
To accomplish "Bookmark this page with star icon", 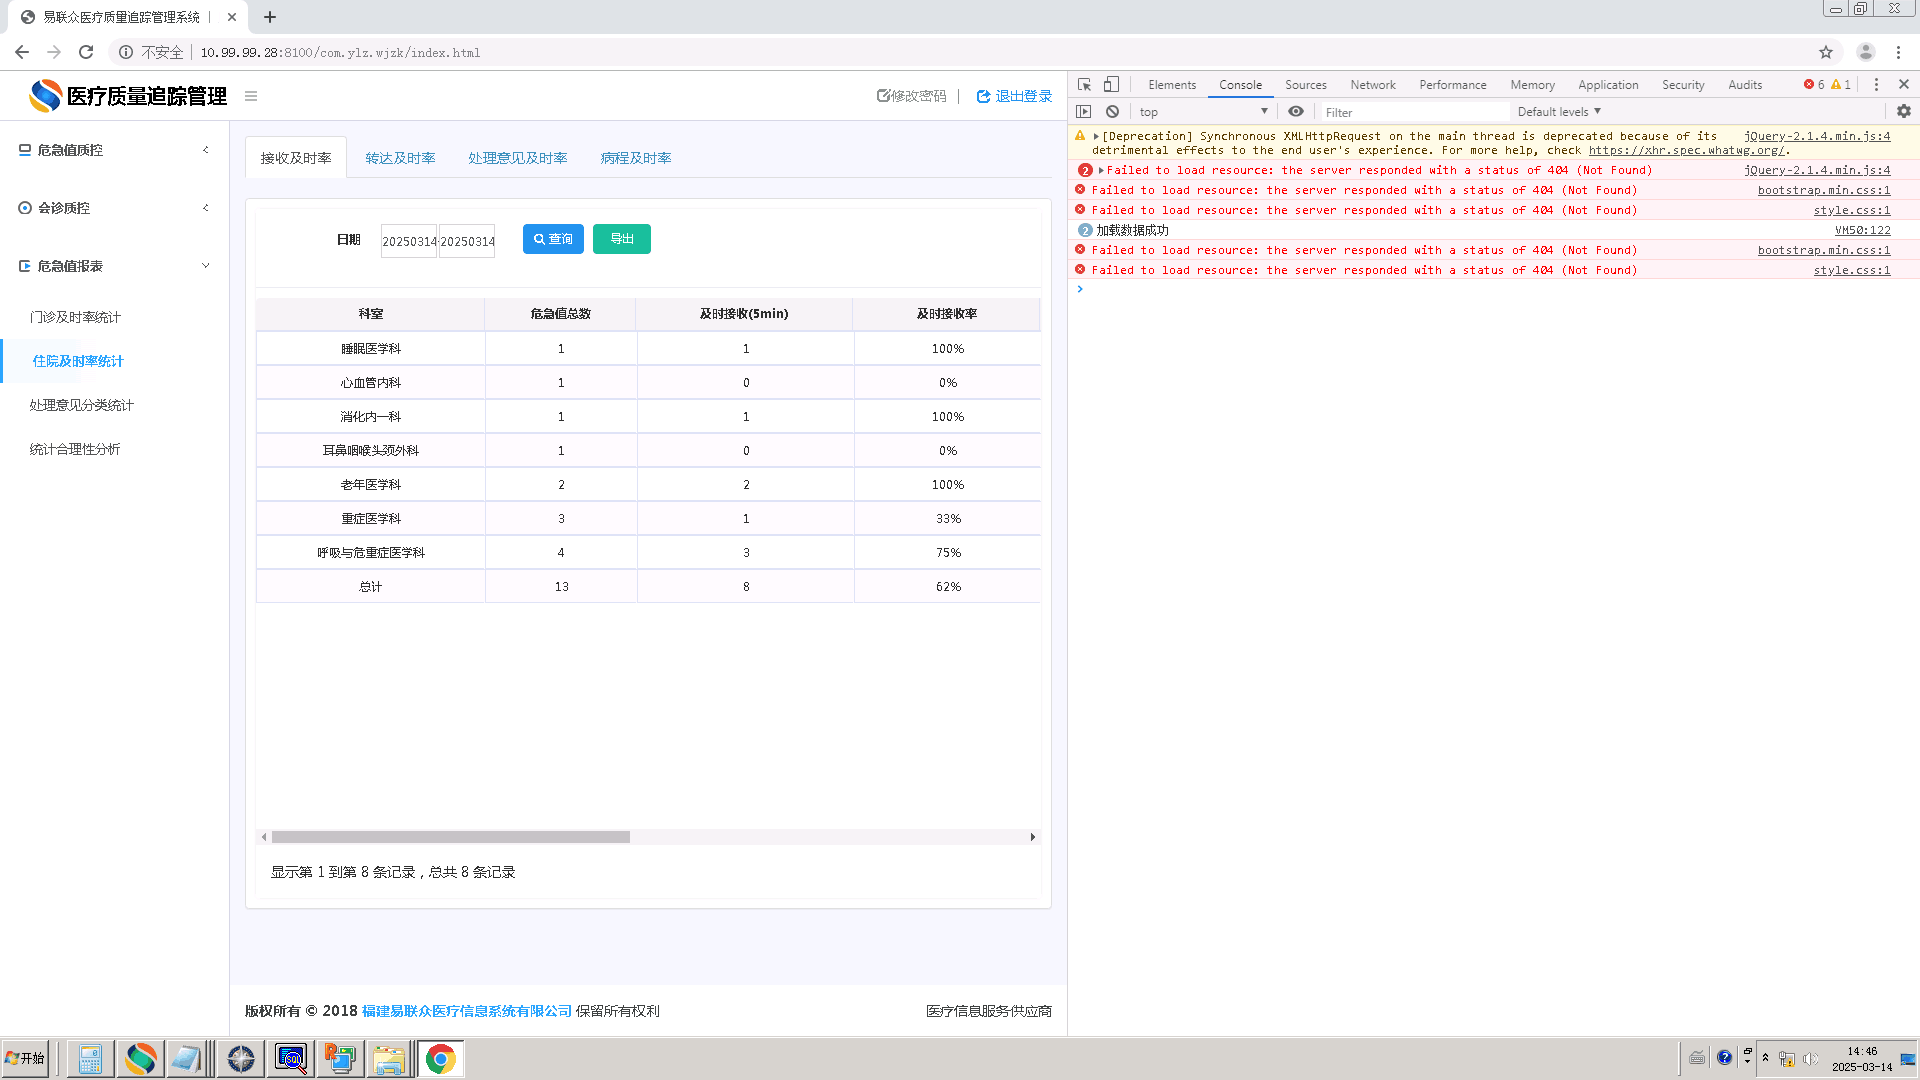I will coord(1825,52).
